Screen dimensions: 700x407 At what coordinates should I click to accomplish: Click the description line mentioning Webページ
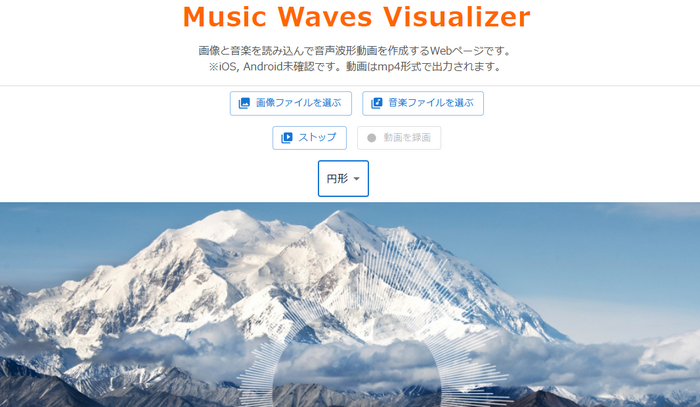pyautogui.click(x=356, y=51)
